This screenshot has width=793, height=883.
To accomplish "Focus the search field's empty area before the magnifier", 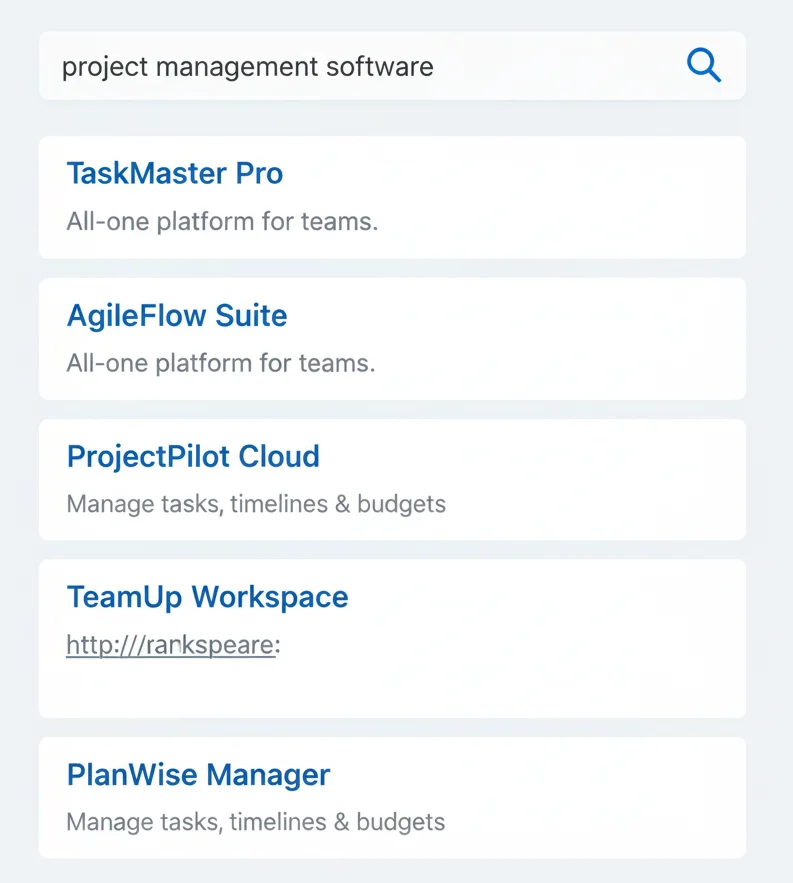I will pos(560,66).
